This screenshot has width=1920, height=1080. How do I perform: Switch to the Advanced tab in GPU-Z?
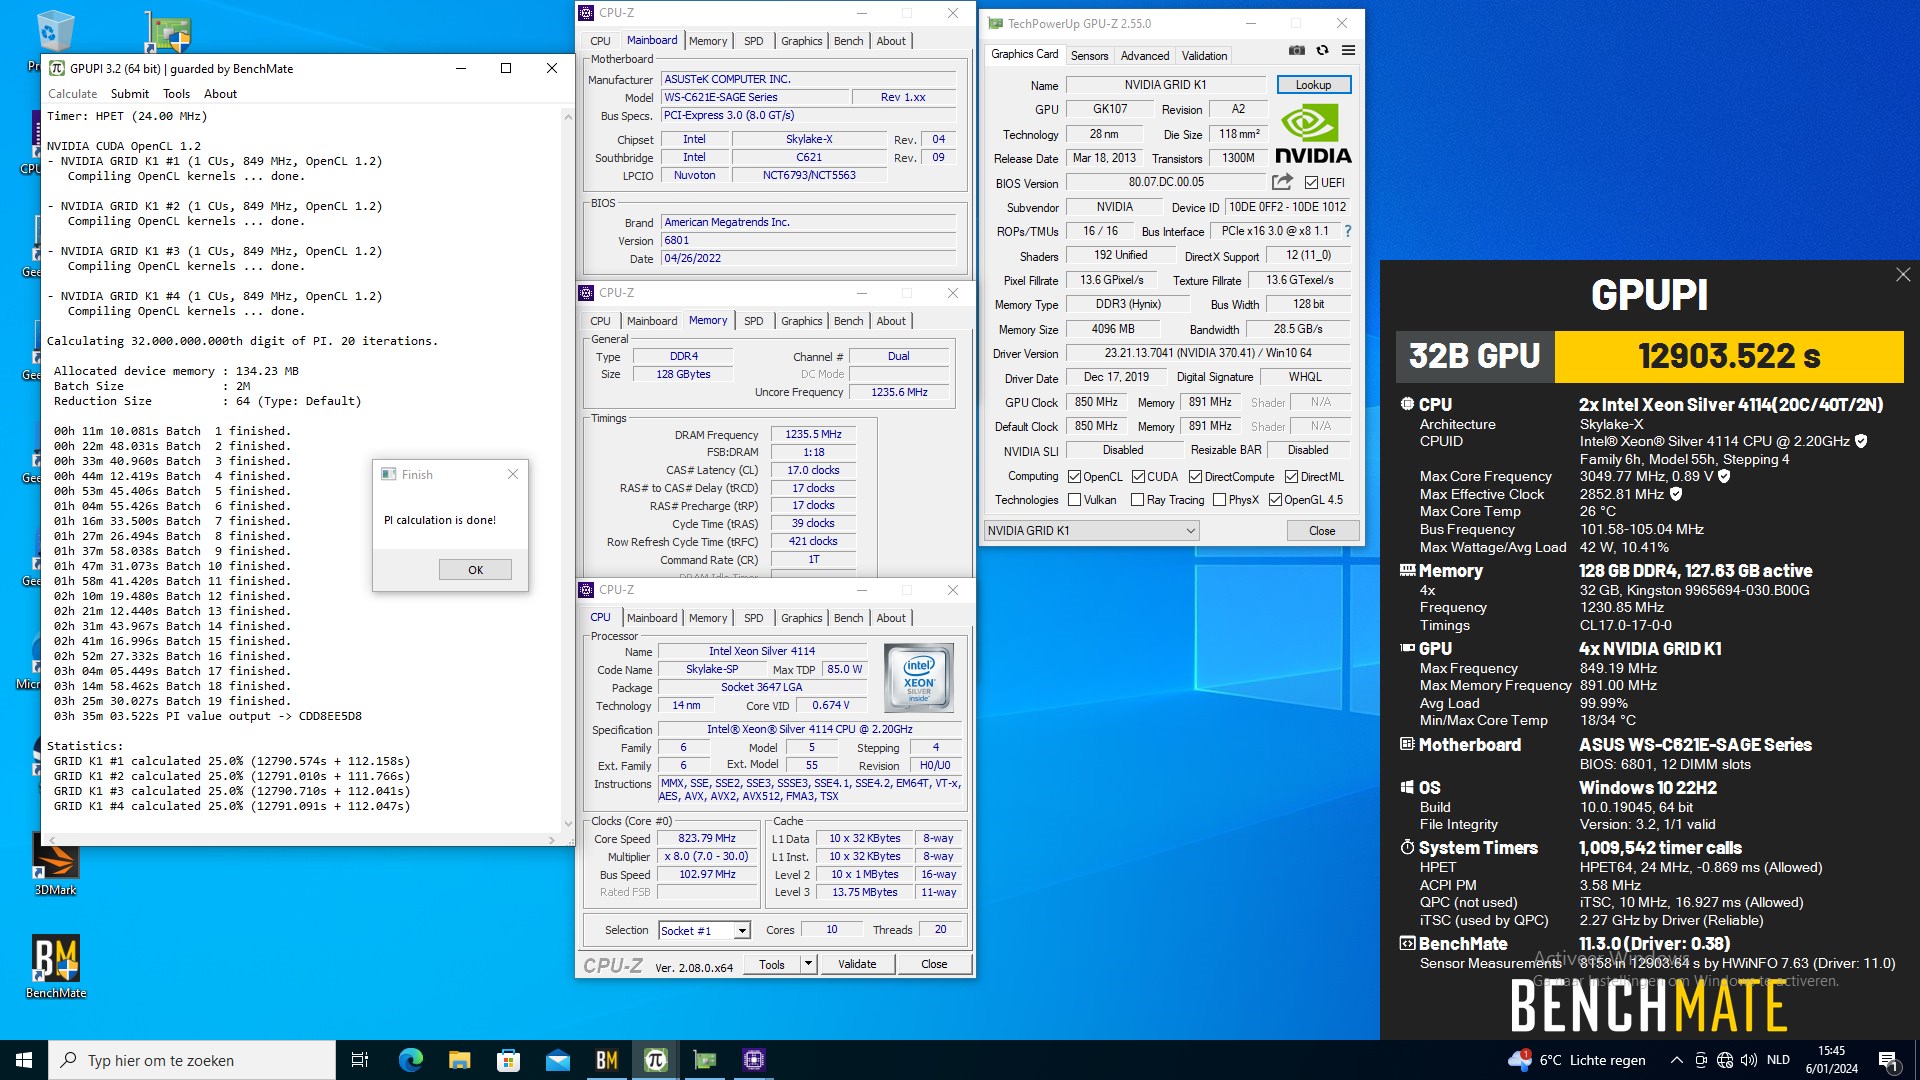[1144, 56]
